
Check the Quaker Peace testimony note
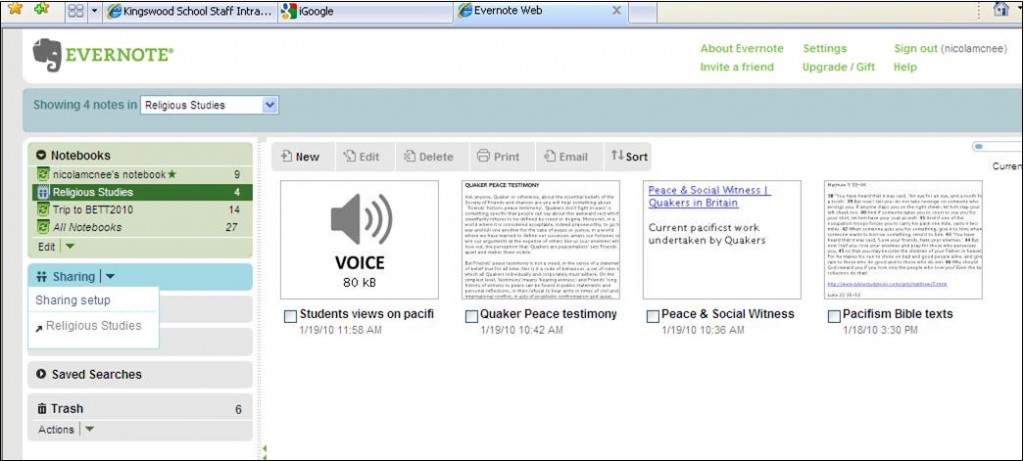coord(472,316)
